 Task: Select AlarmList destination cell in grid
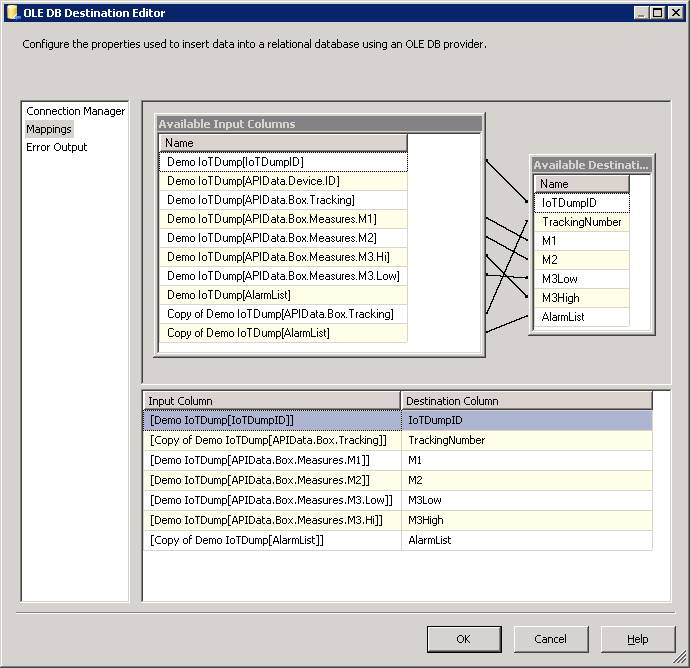click(x=527, y=540)
